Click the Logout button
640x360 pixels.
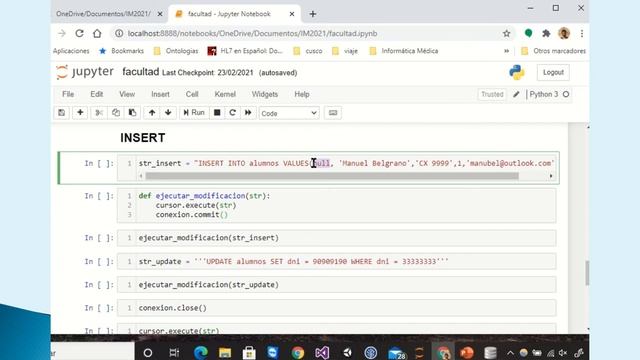[x=553, y=72]
